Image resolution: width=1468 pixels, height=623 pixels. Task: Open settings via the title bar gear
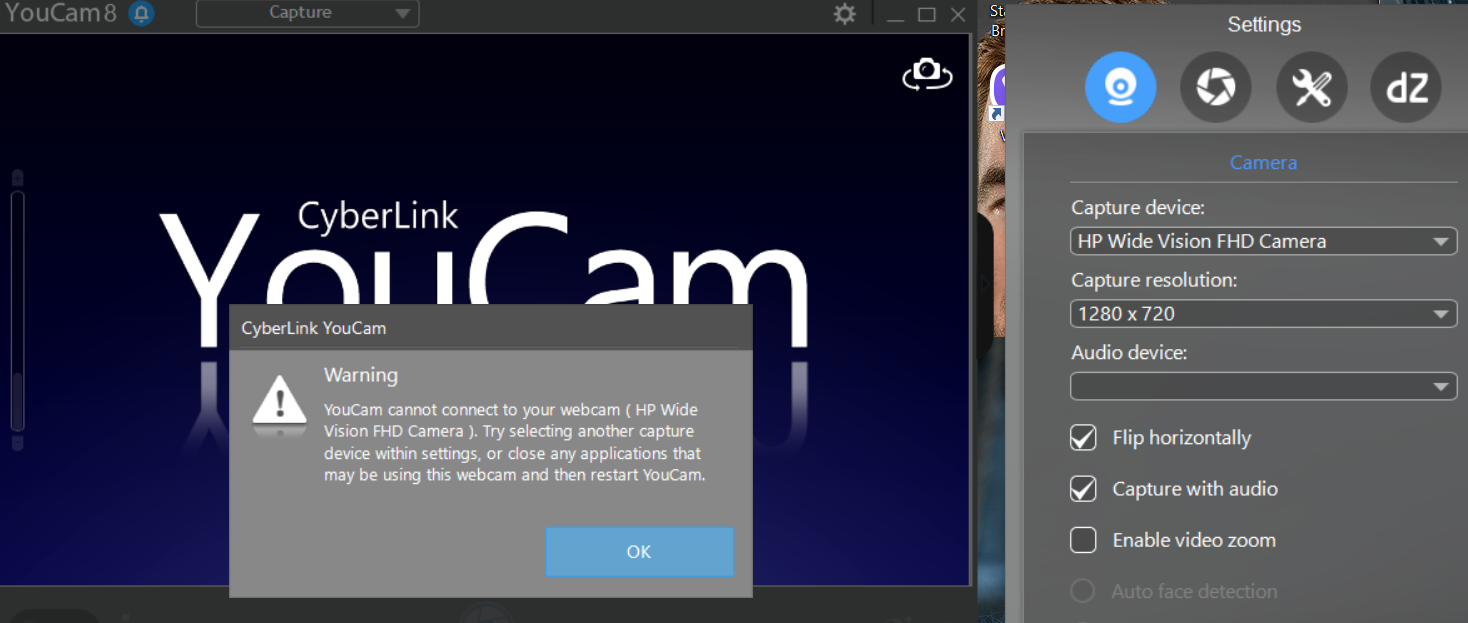click(x=845, y=14)
